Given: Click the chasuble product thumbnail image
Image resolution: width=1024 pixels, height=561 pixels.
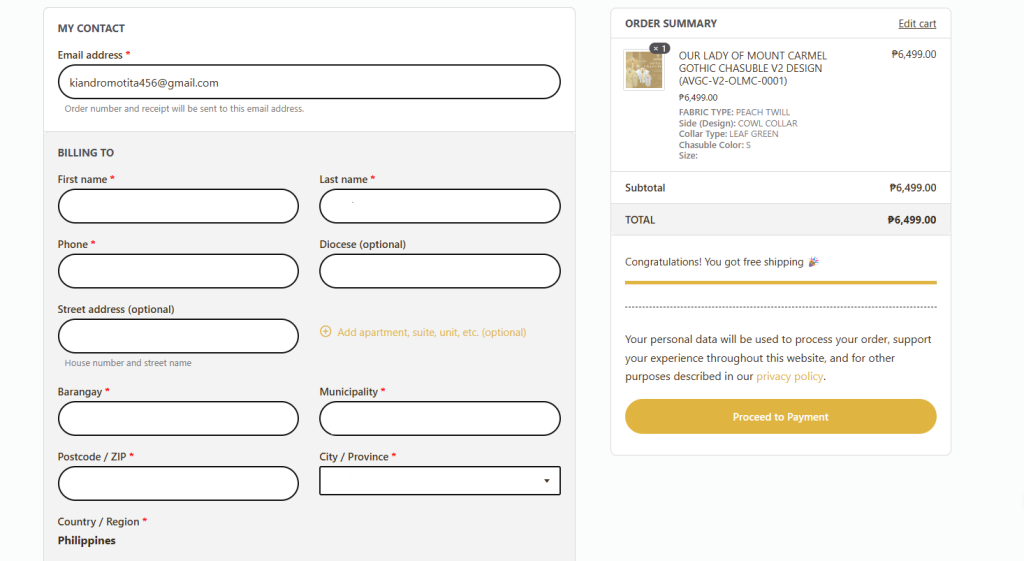Looking at the screenshot, I should pos(644,70).
